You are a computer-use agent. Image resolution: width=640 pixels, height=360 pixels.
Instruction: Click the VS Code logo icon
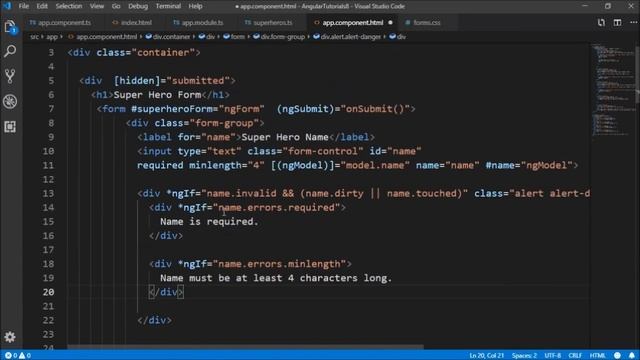tap(7, 6)
